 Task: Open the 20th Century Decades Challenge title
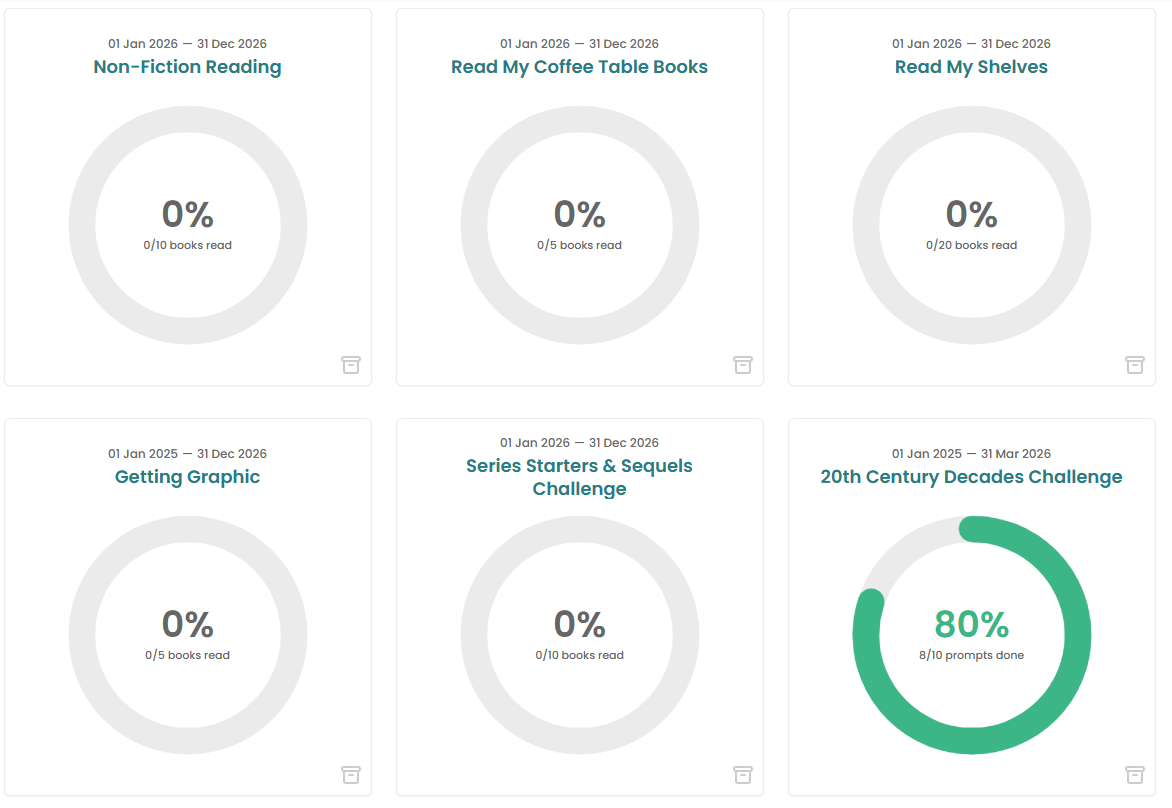click(x=972, y=477)
